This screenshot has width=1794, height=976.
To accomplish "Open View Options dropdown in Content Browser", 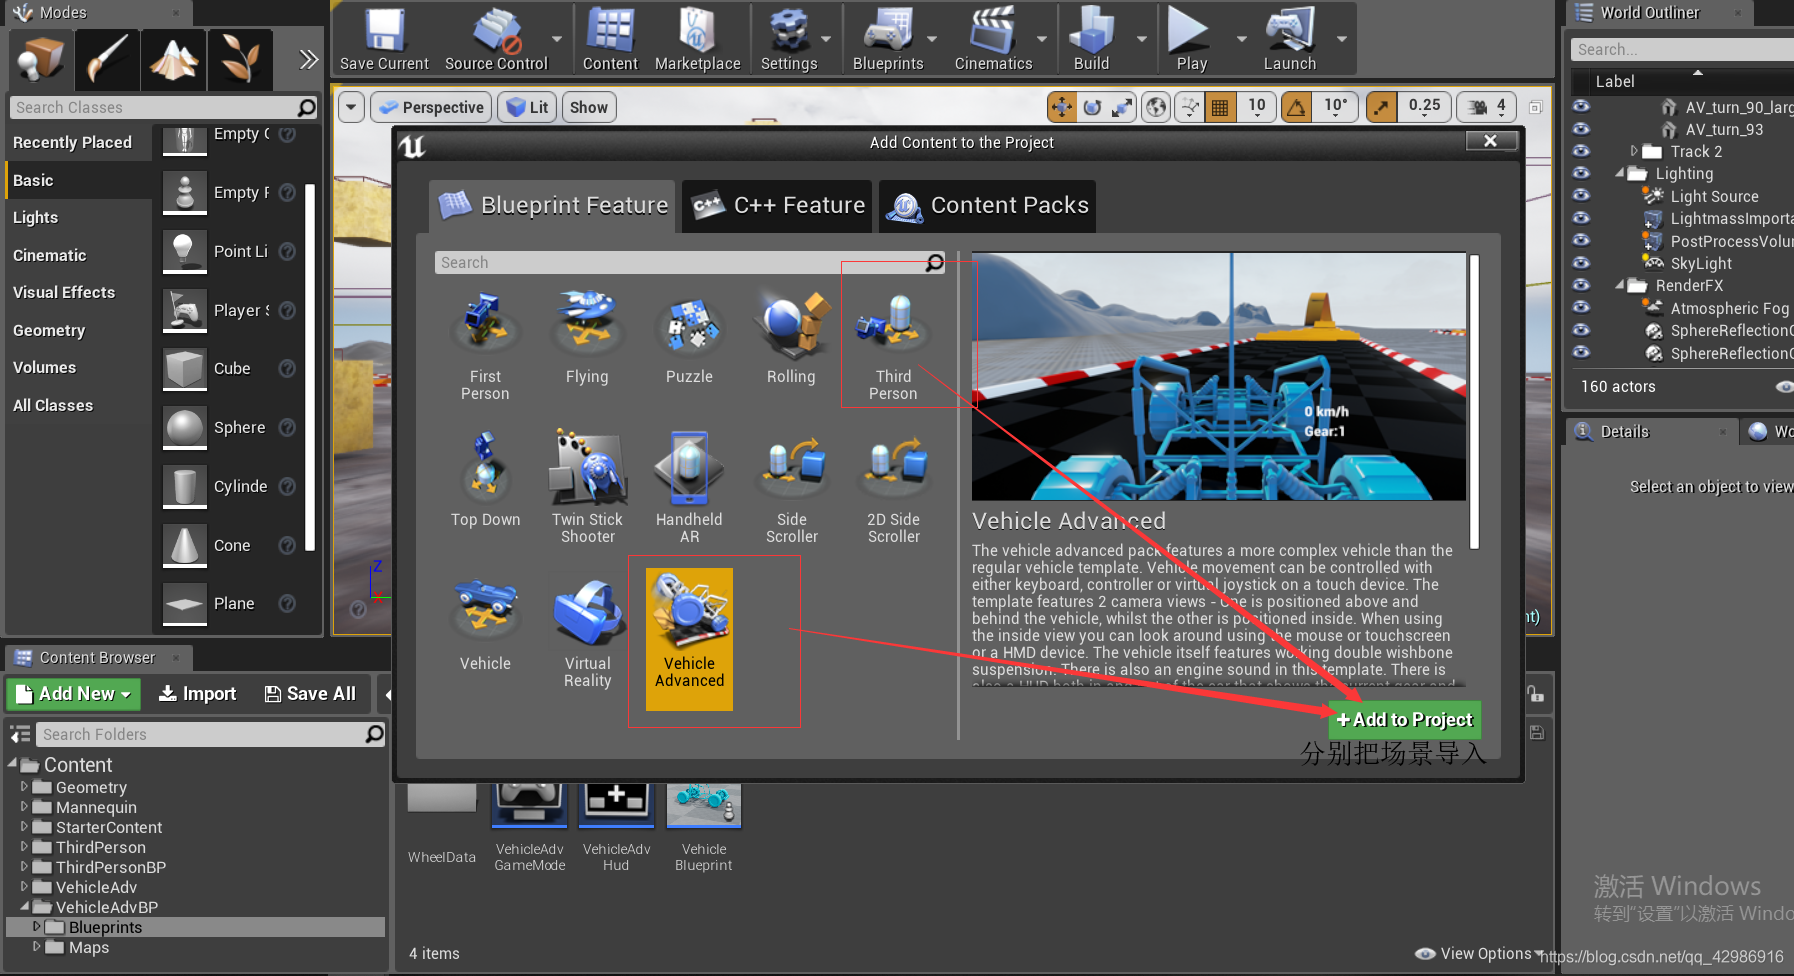I will (1480, 953).
